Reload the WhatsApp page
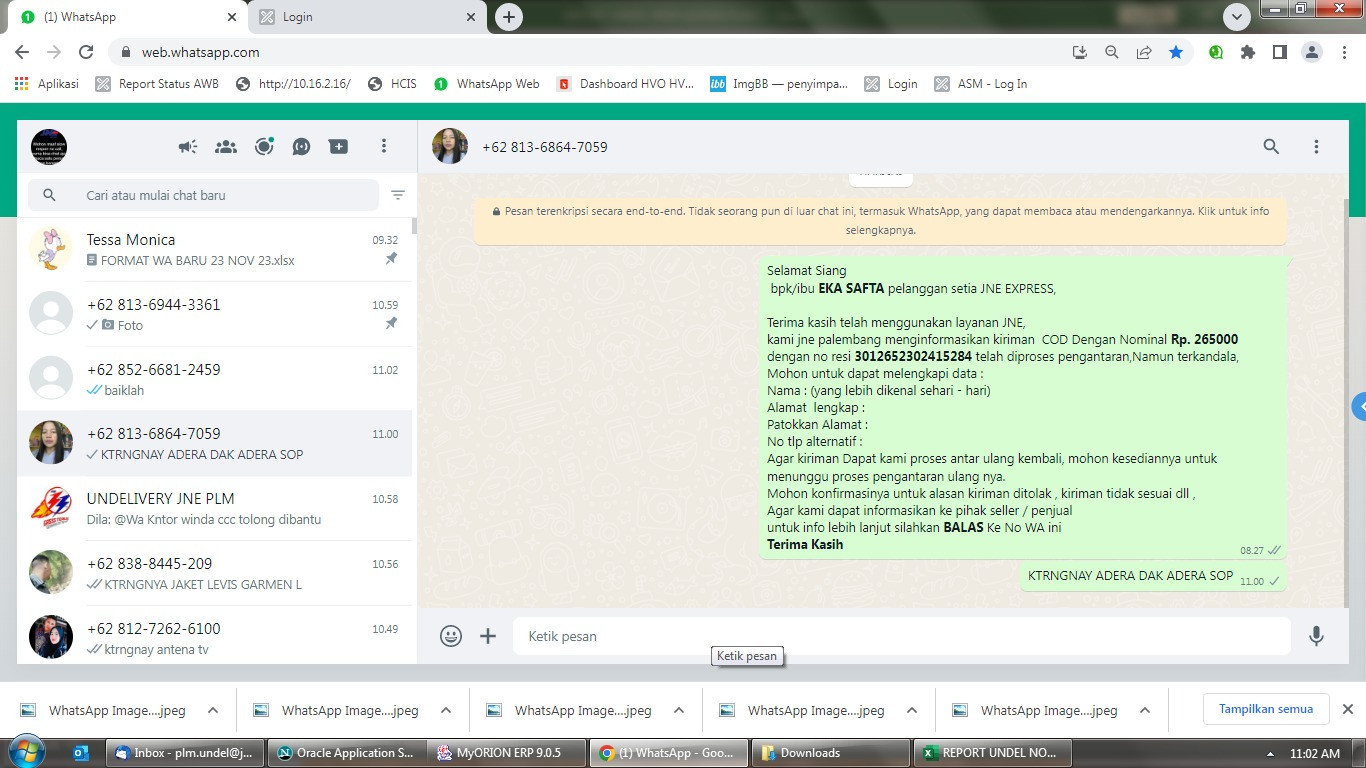1366x768 pixels. pyautogui.click(x=86, y=52)
